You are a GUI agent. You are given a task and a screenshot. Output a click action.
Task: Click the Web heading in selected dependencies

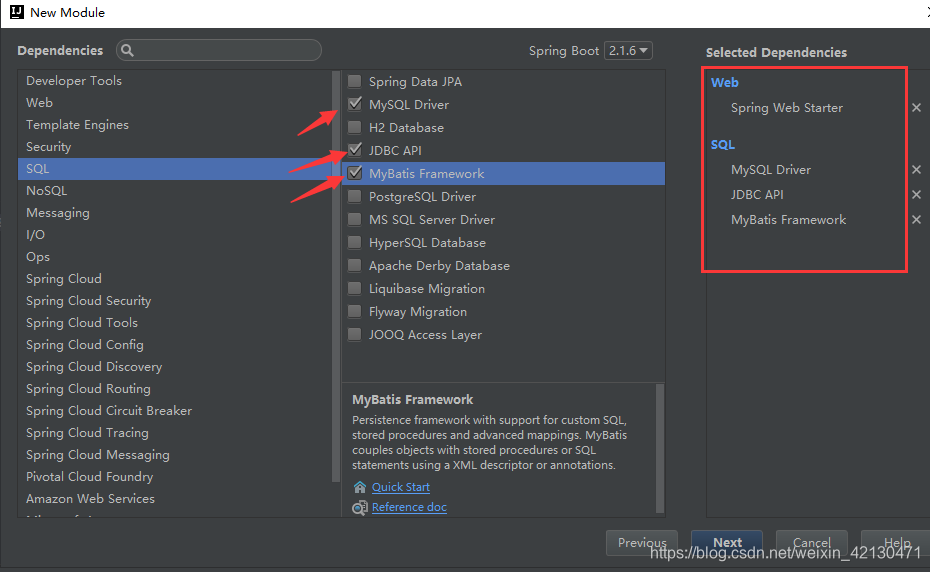pyautogui.click(x=725, y=82)
